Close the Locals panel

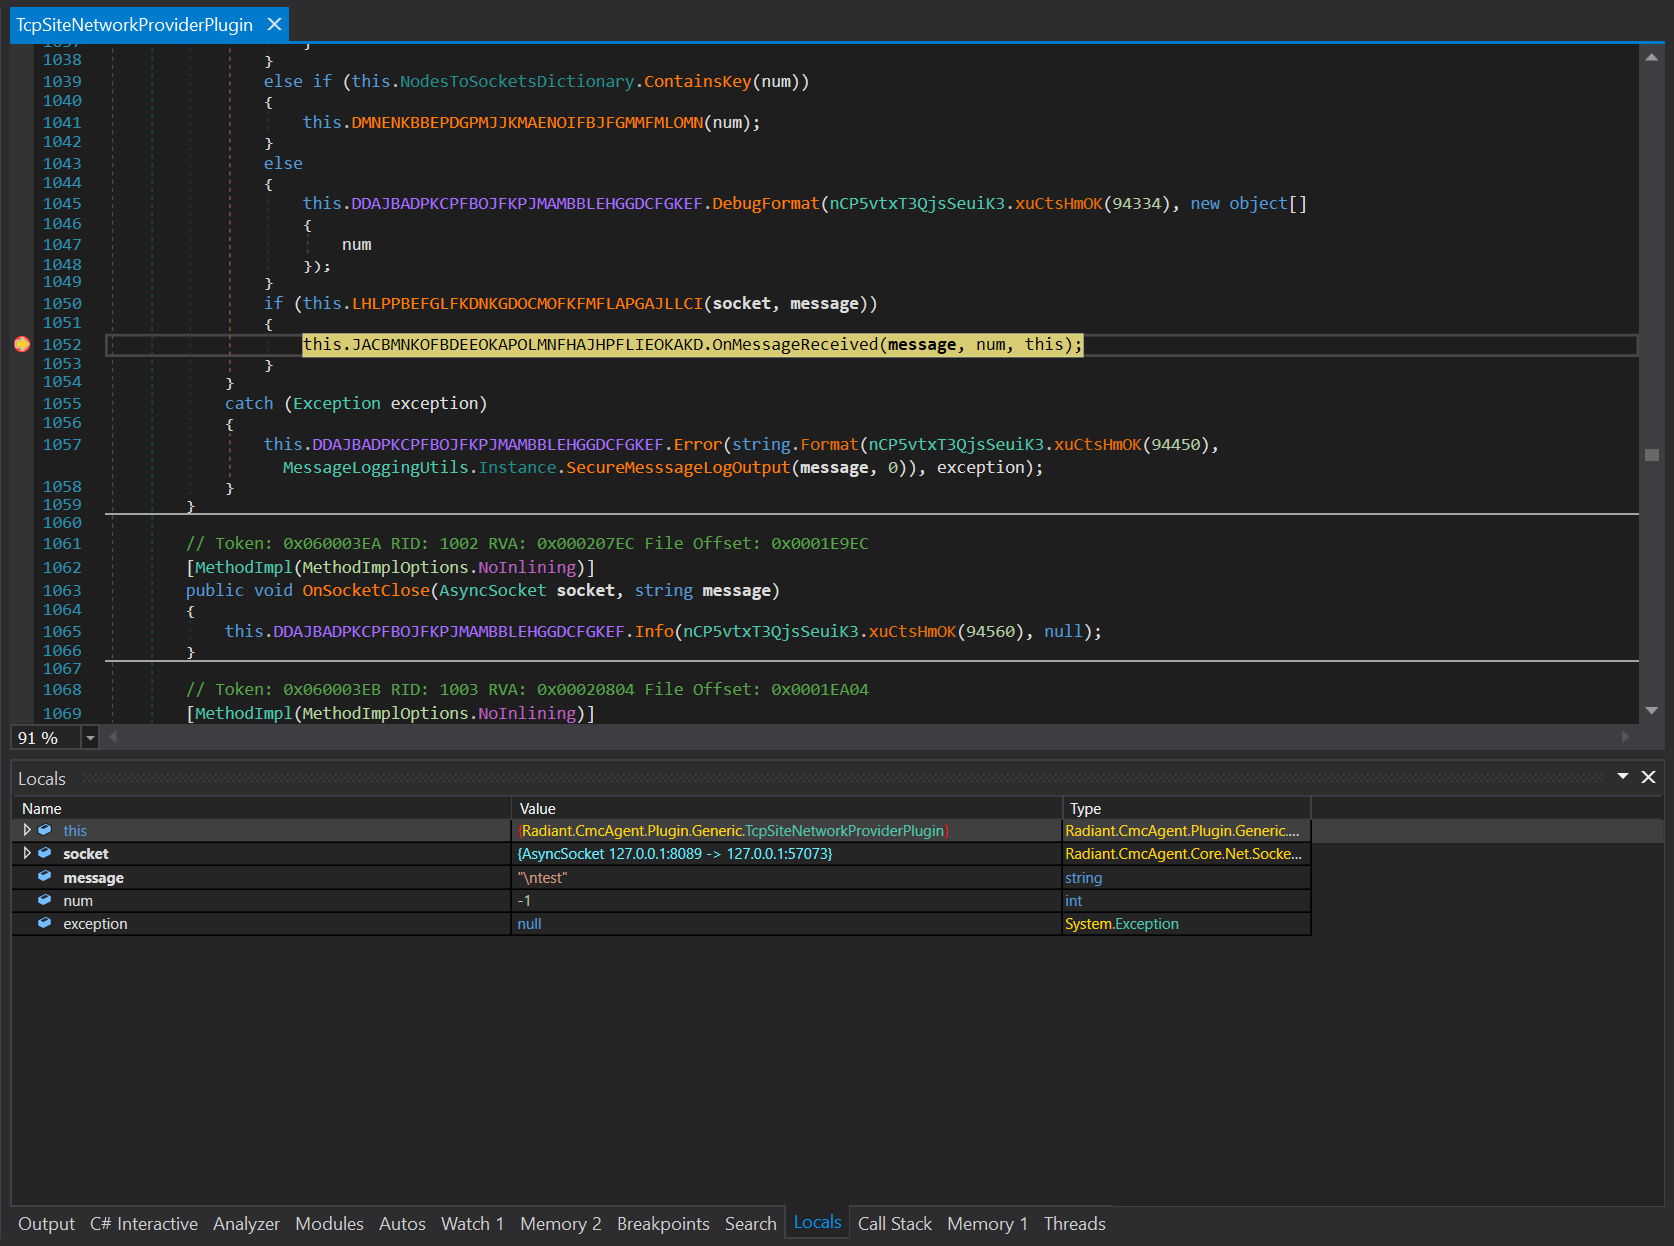[1648, 777]
